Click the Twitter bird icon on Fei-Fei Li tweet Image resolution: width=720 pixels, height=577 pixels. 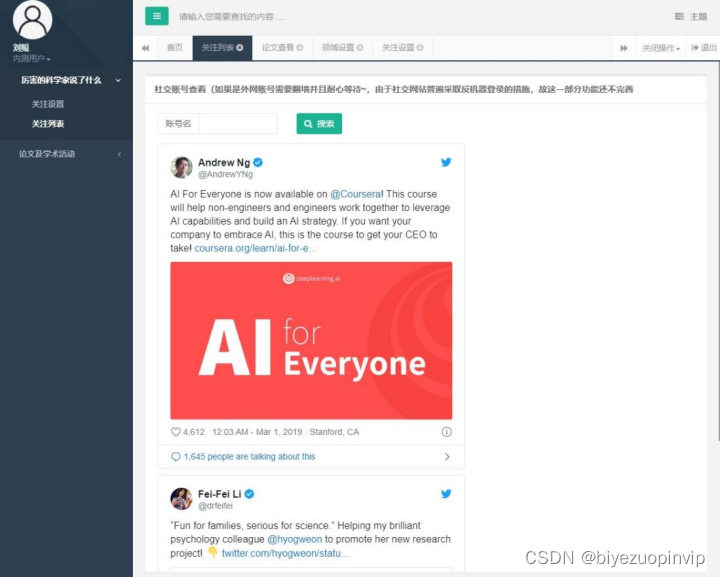[x=446, y=494]
